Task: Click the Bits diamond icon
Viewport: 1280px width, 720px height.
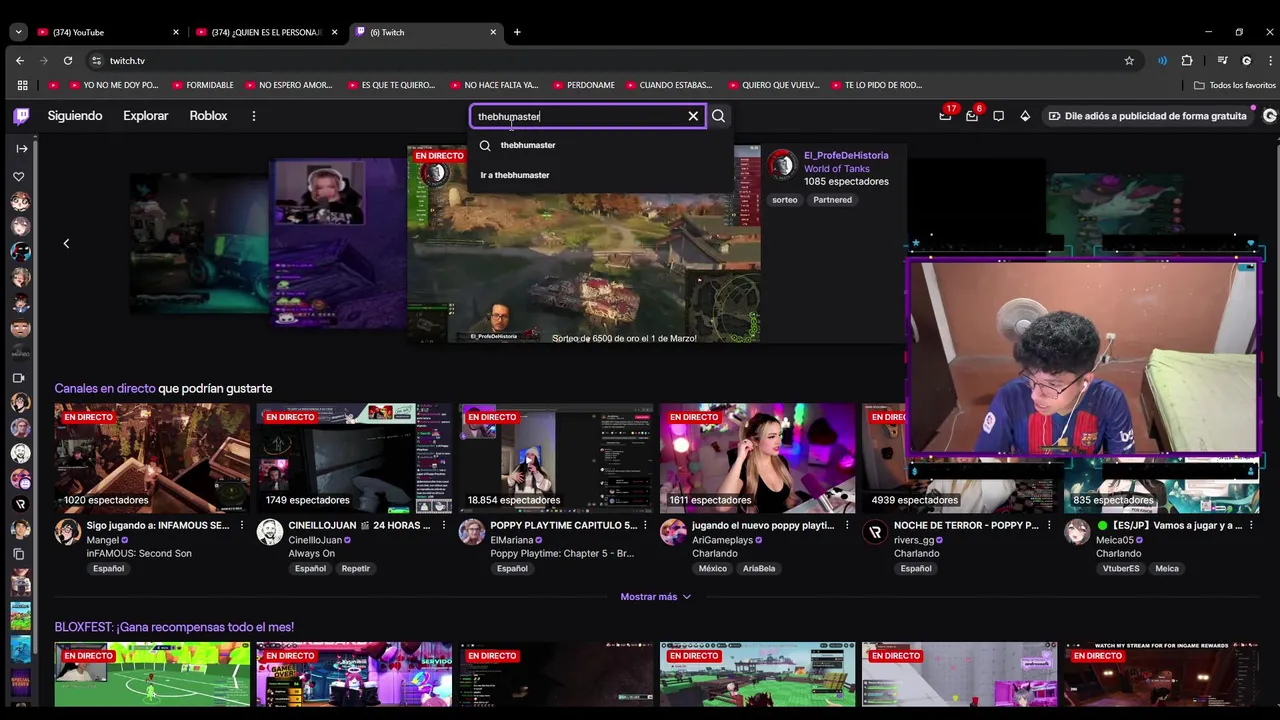Action: (1025, 116)
